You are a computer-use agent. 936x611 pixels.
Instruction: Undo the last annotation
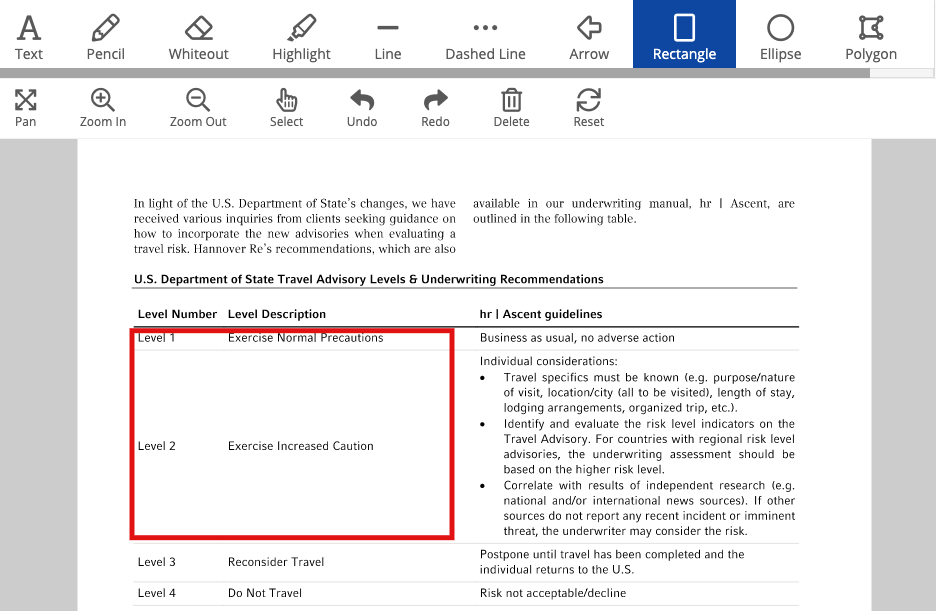(x=361, y=104)
